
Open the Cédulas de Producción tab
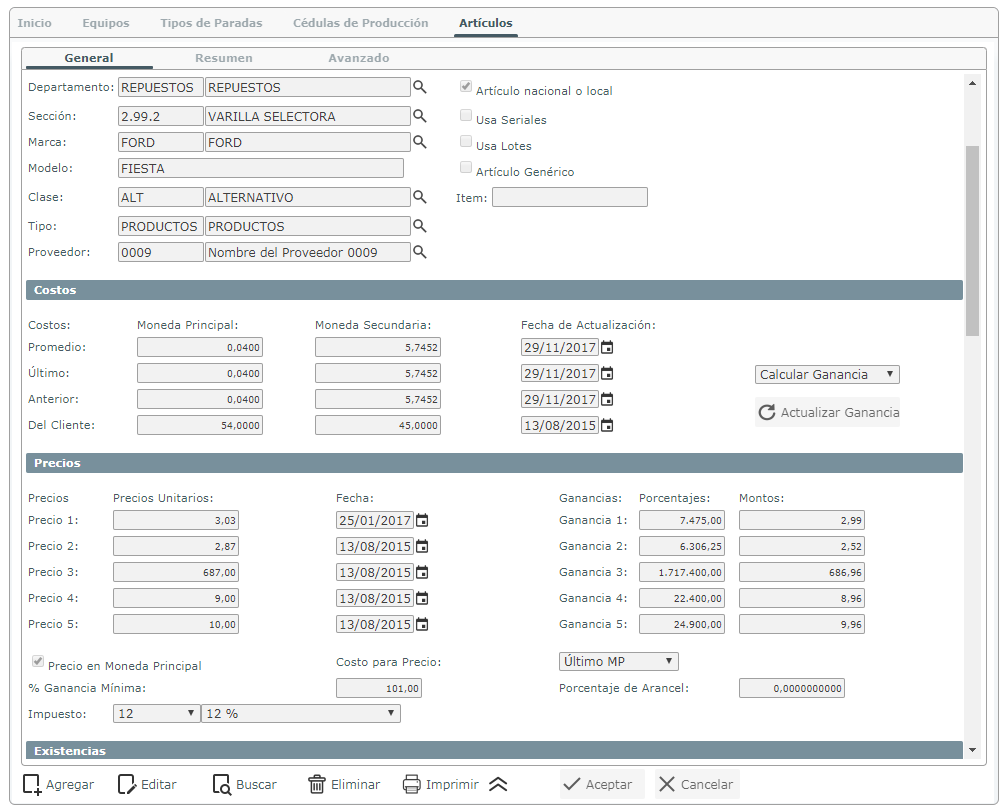coord(360,23)
